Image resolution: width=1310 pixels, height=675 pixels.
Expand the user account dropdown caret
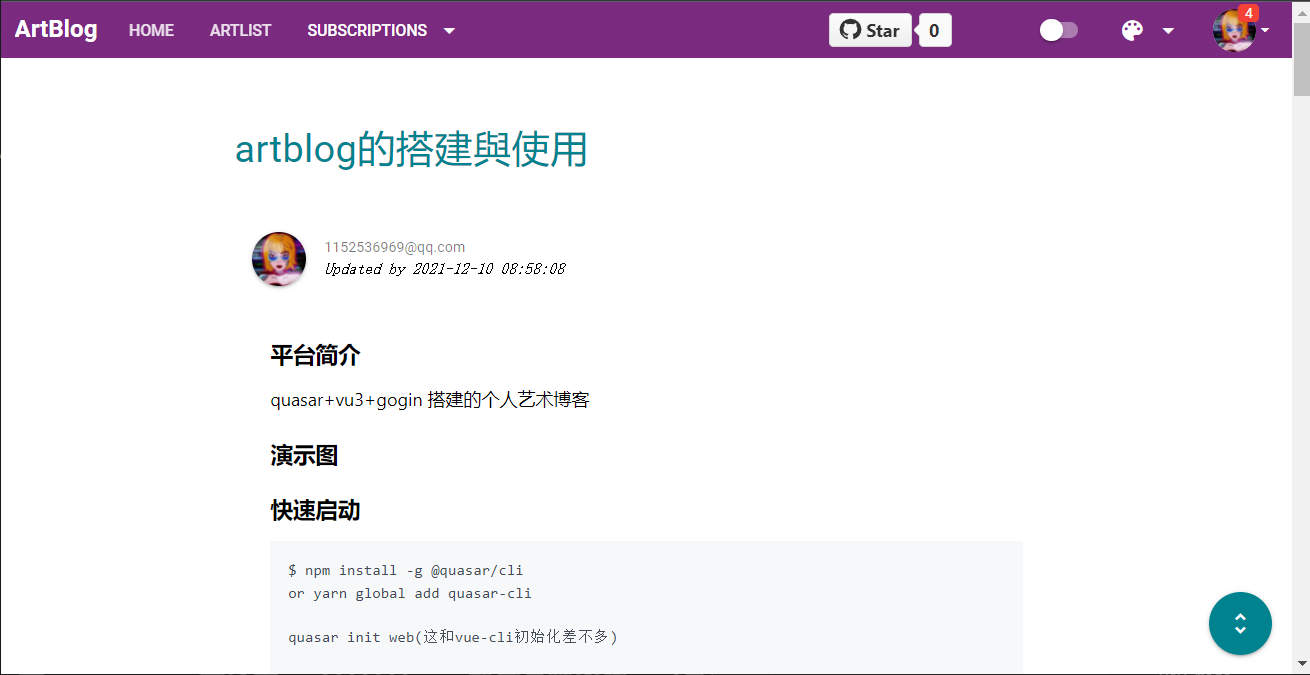click(1265, 30)
